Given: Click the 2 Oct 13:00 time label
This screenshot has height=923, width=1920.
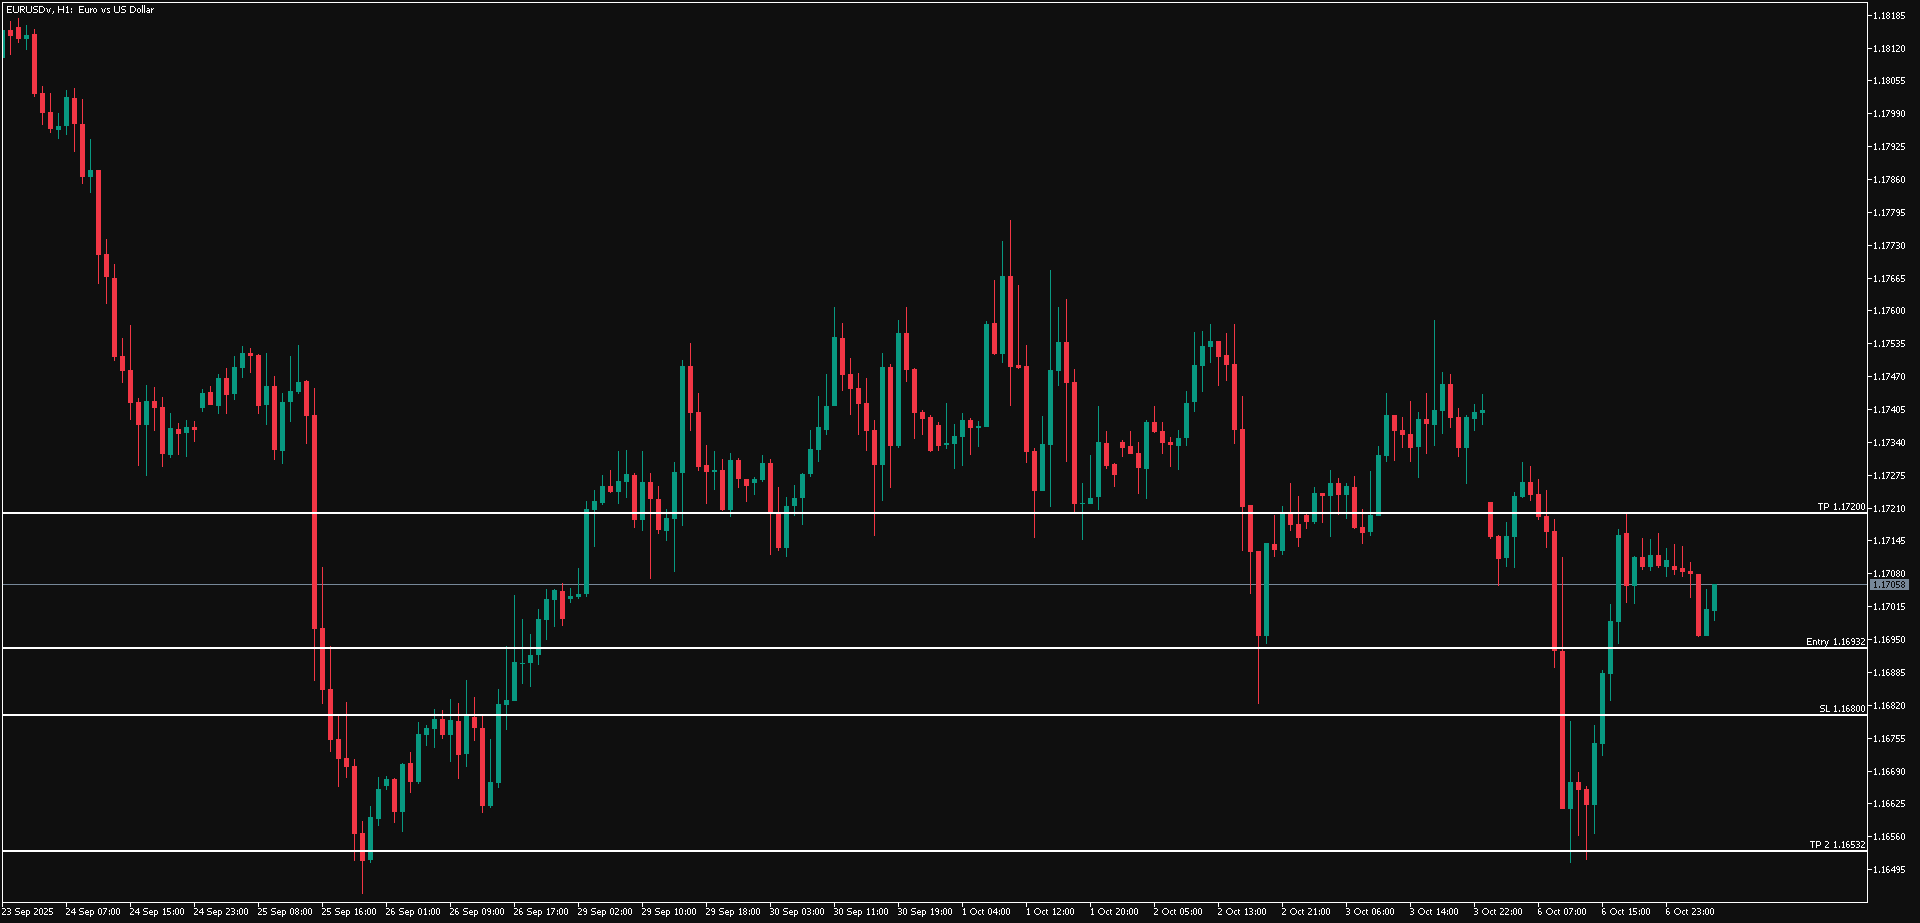Looking at the screenshot, I should (x=1242, y=912).
